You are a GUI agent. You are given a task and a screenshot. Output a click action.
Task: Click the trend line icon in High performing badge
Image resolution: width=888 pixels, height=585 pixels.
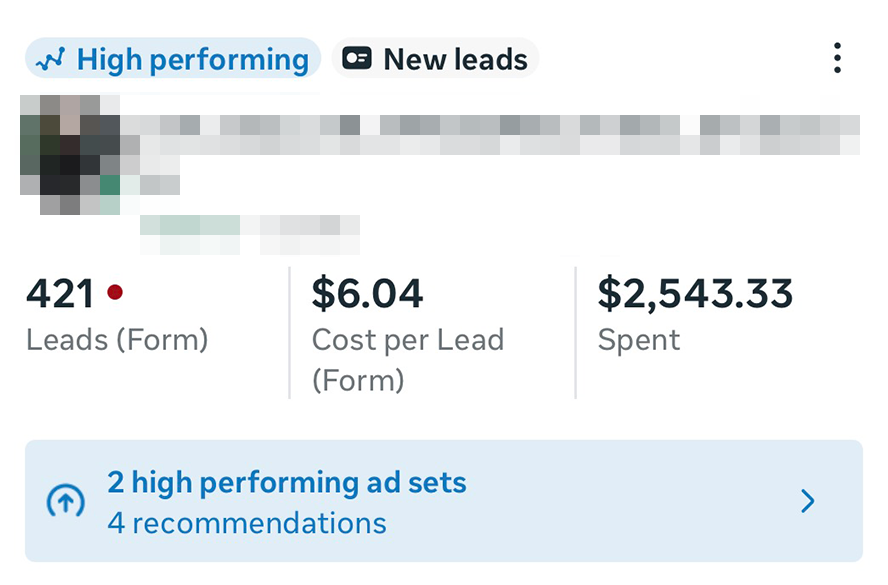[50, 59]
